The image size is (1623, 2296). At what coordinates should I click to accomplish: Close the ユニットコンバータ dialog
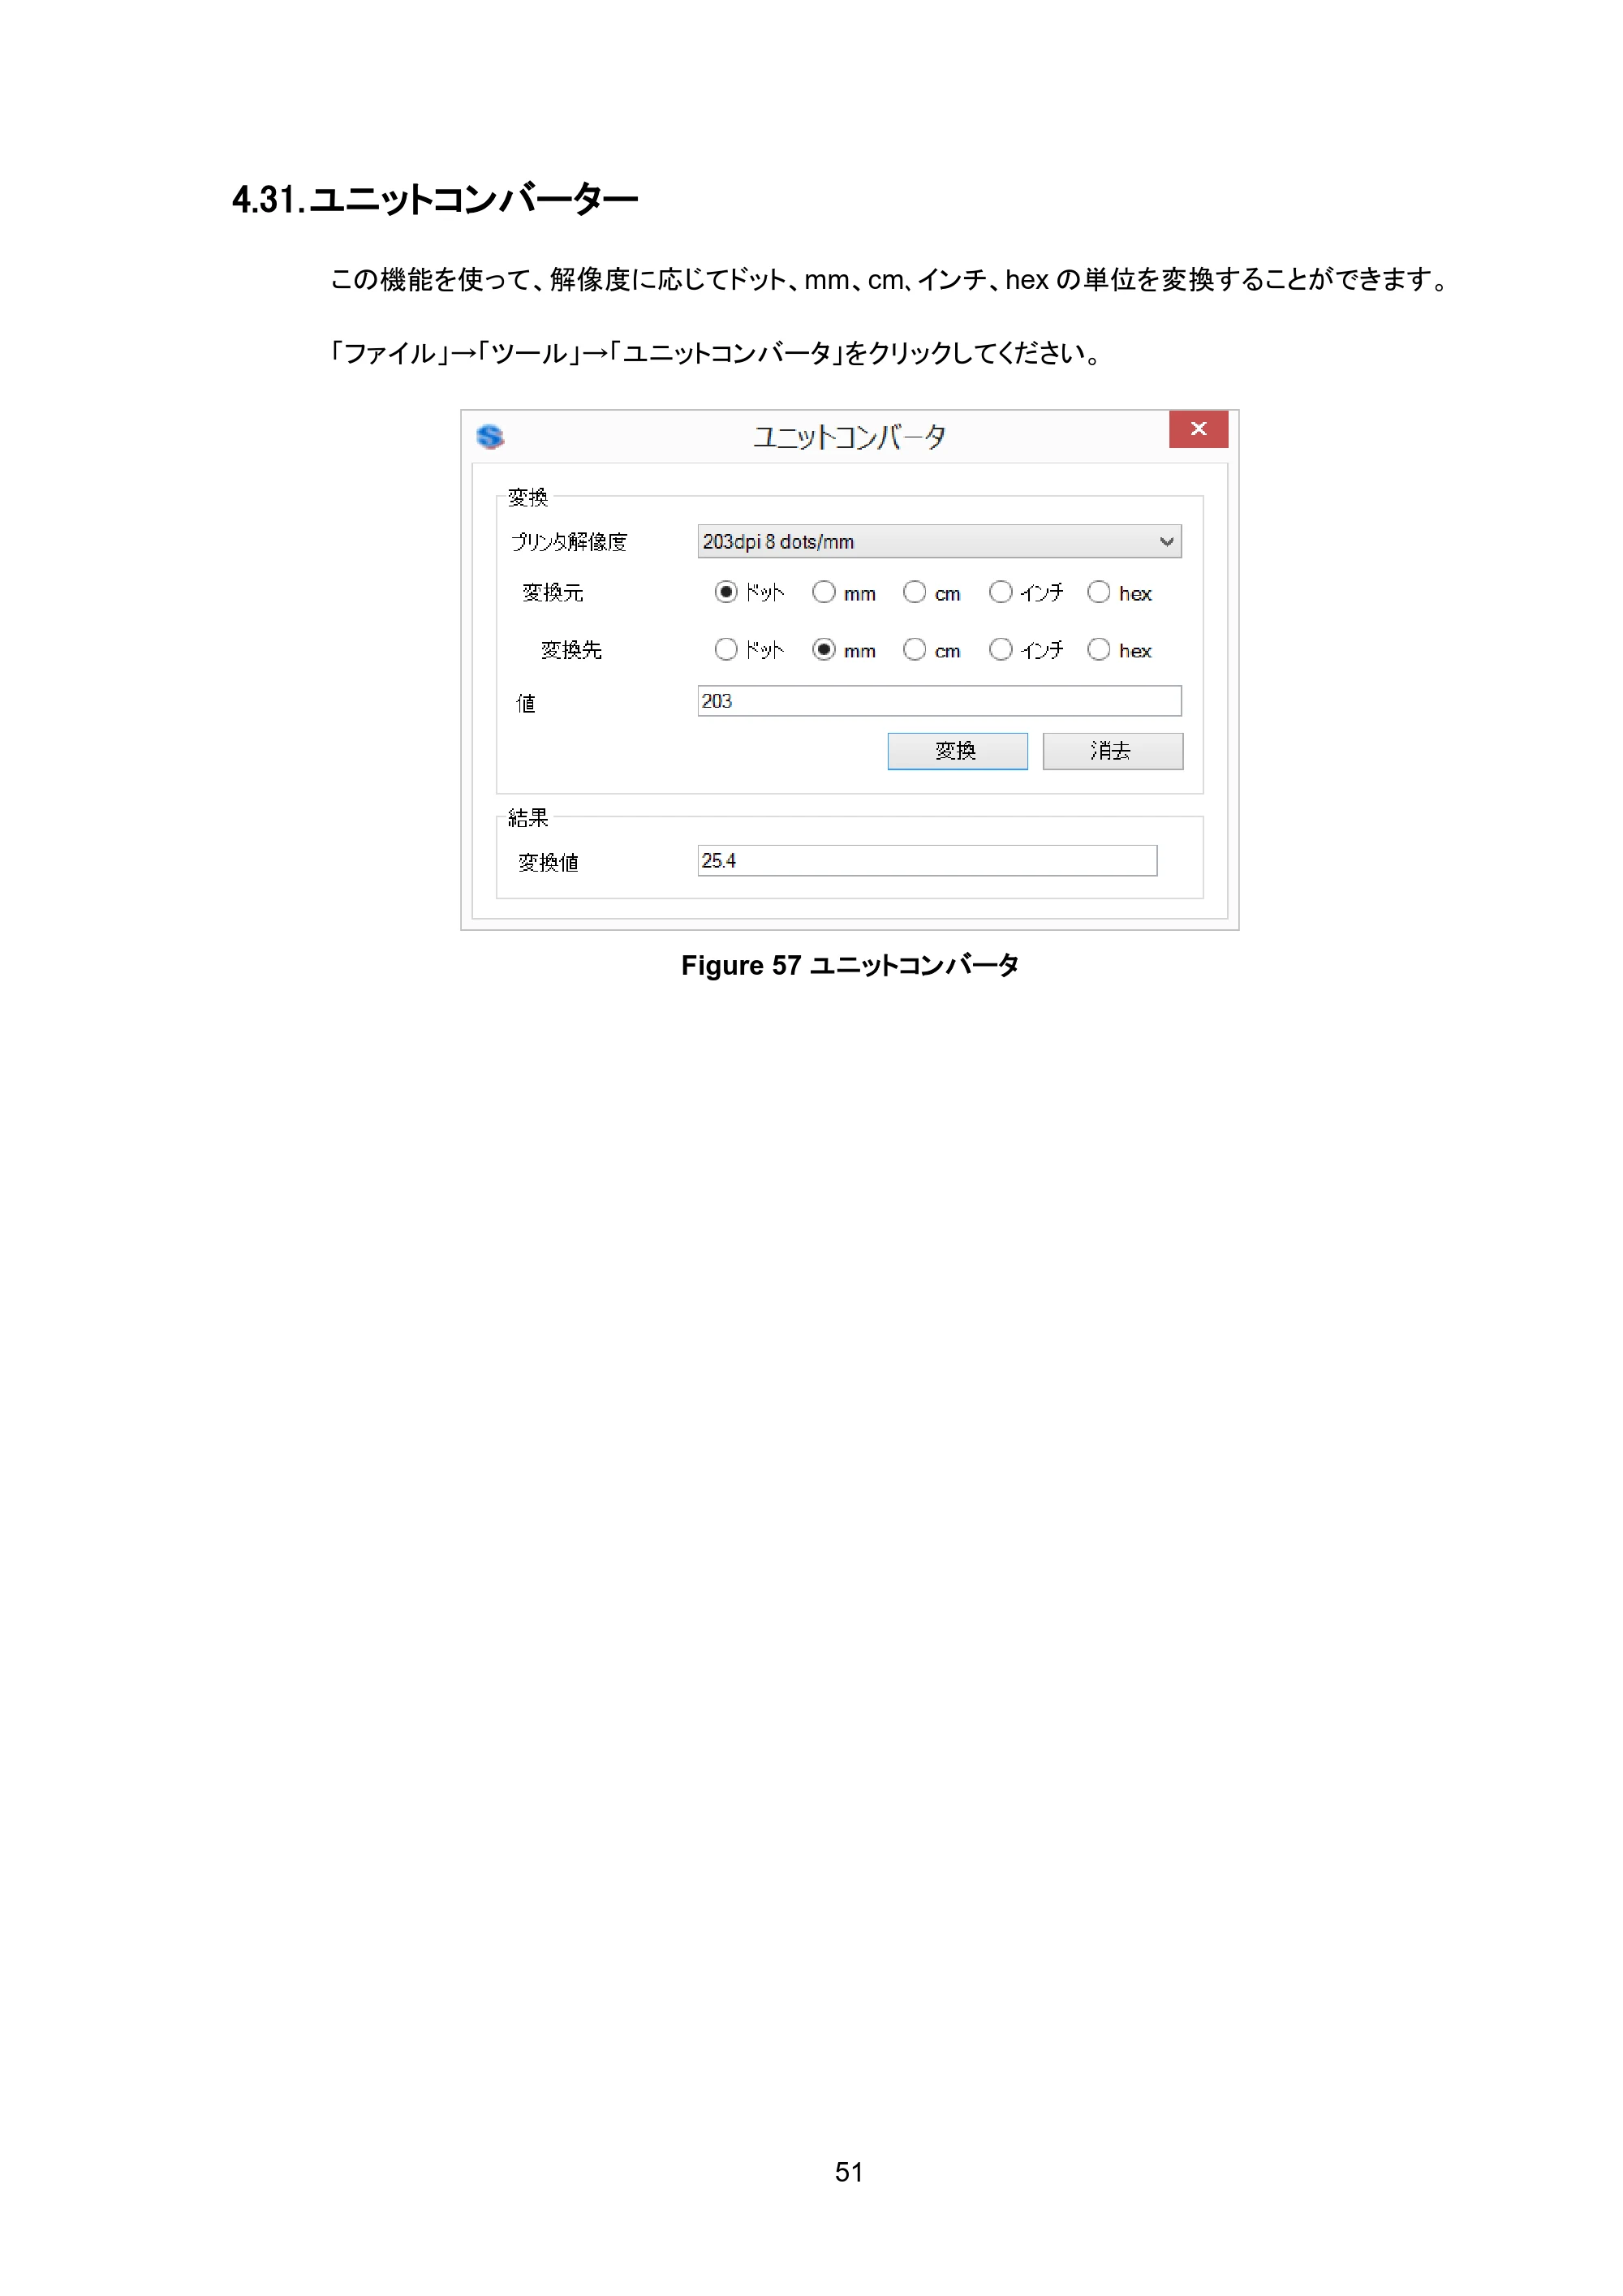tap(1198, 429)
